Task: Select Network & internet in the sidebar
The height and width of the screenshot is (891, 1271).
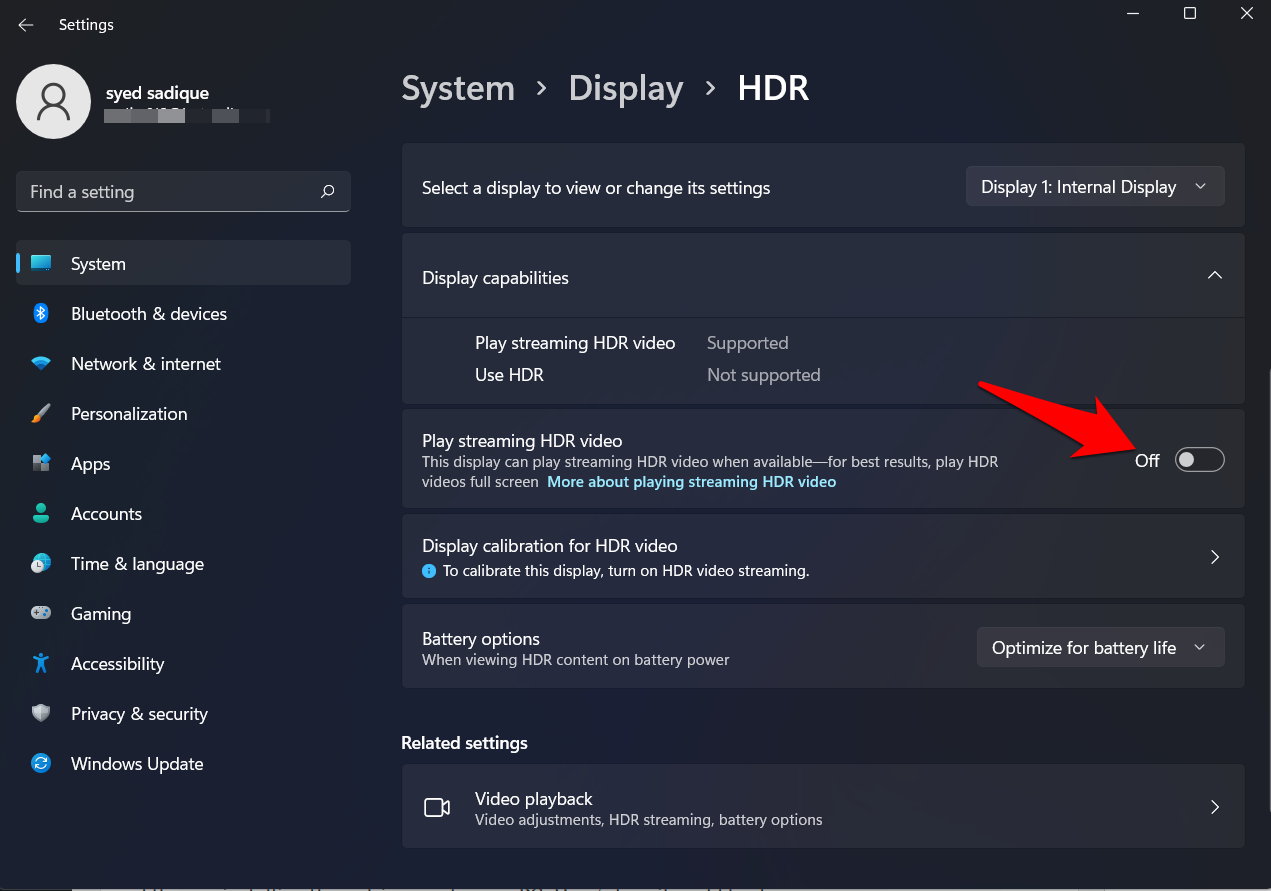Action: pos(146,363)
